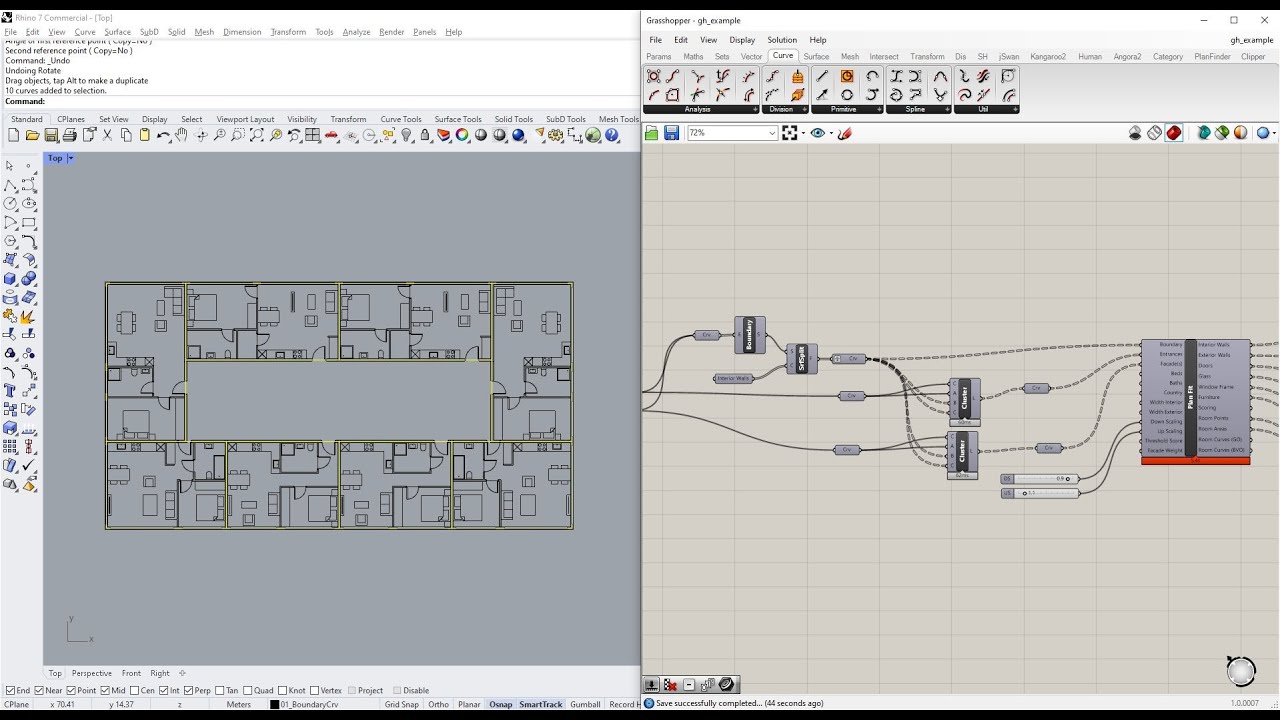The image size is (1280, 720).
Task: Toggle the Near osnap checkbox
Action: pos(40,690)
